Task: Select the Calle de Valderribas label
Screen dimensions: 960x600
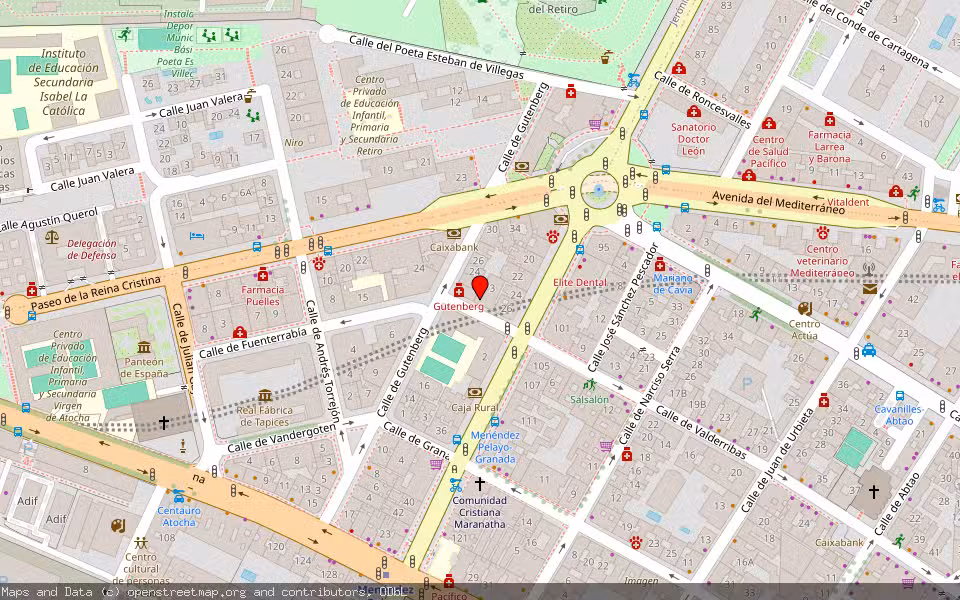Action: pos(701,432)
